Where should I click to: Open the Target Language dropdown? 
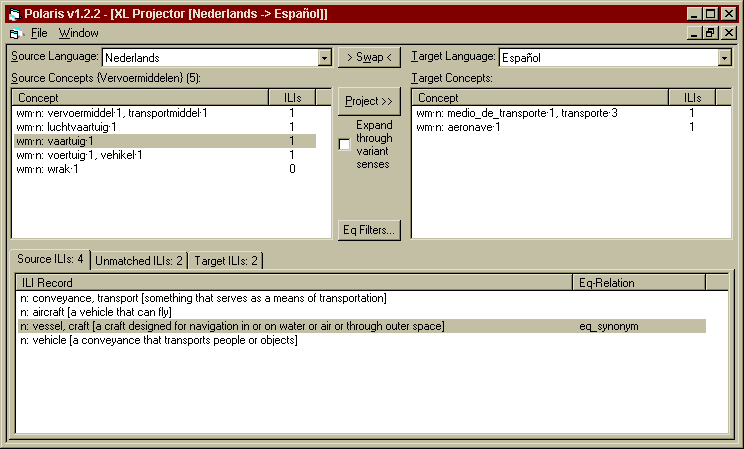(724, 58)
